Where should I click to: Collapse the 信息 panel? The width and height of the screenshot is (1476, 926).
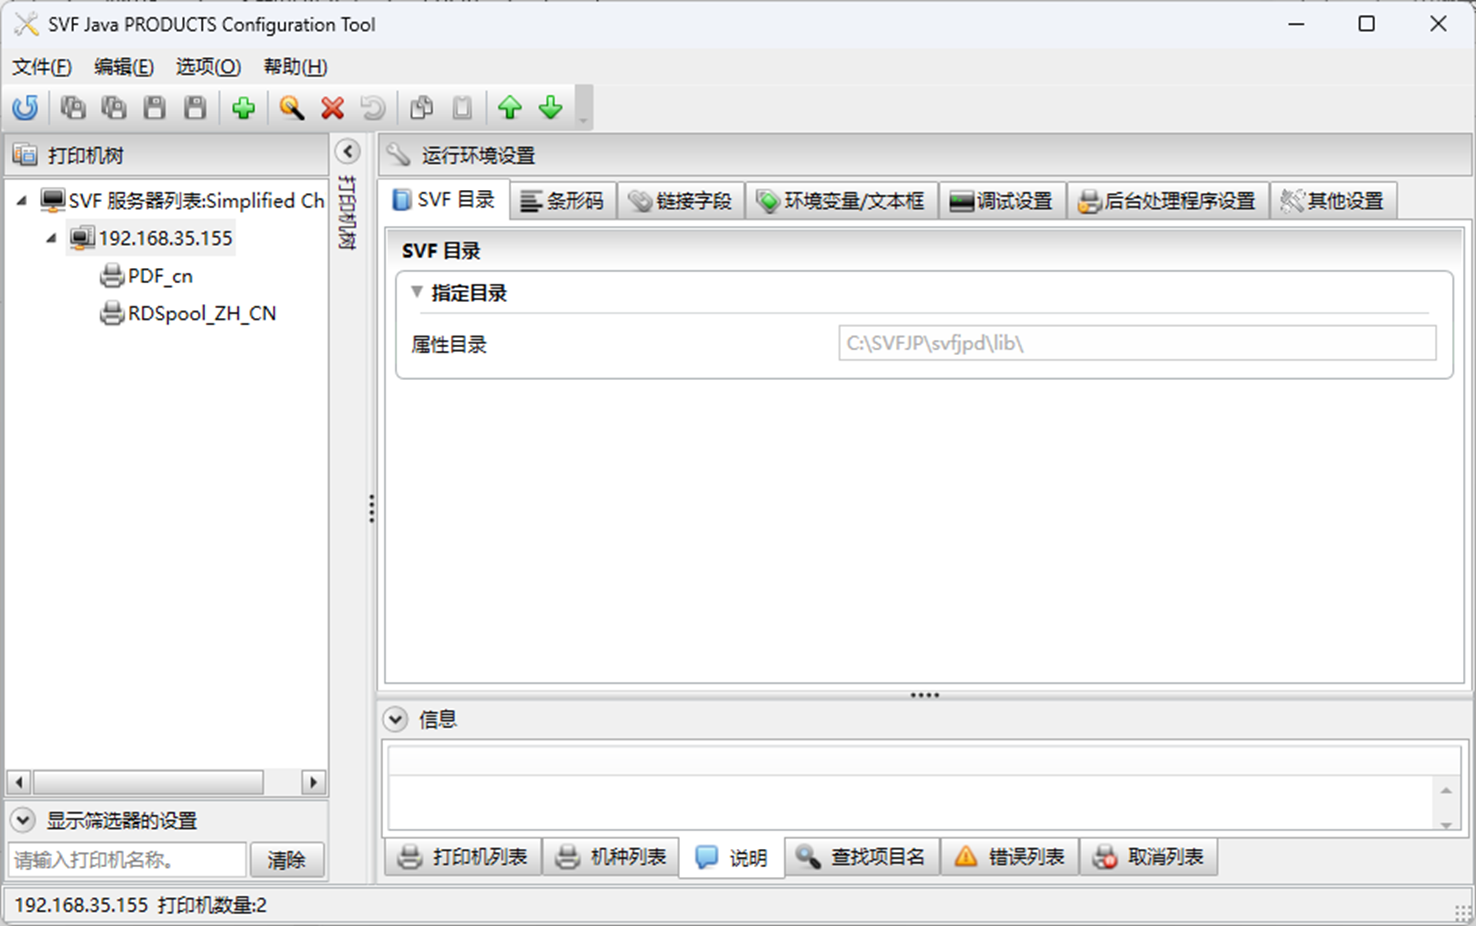click(x=396, y=720)
